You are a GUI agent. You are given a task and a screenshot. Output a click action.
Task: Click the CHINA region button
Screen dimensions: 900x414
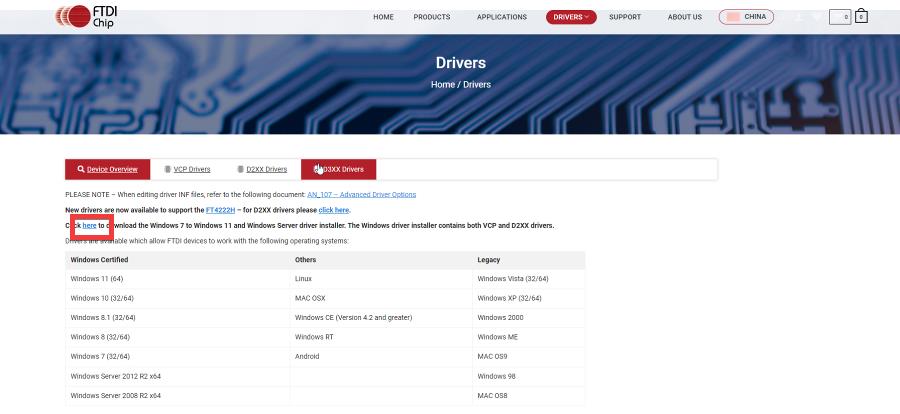tap(746, 17)
